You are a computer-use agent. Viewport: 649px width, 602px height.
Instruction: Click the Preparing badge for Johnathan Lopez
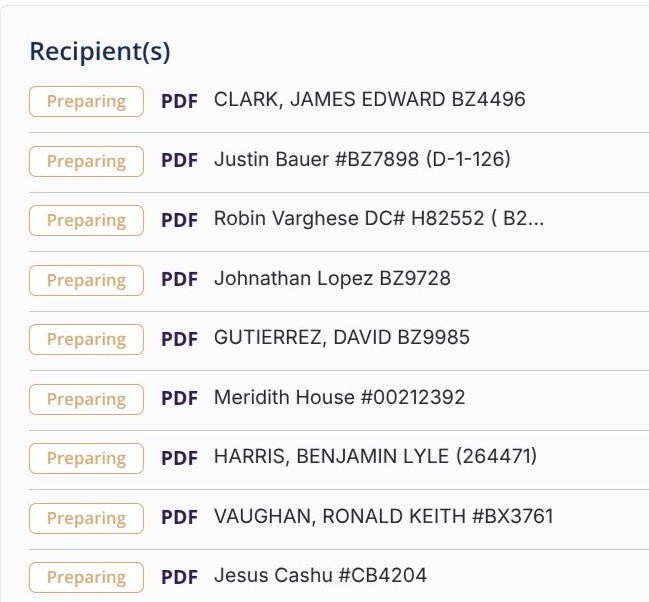pos(86,280)
